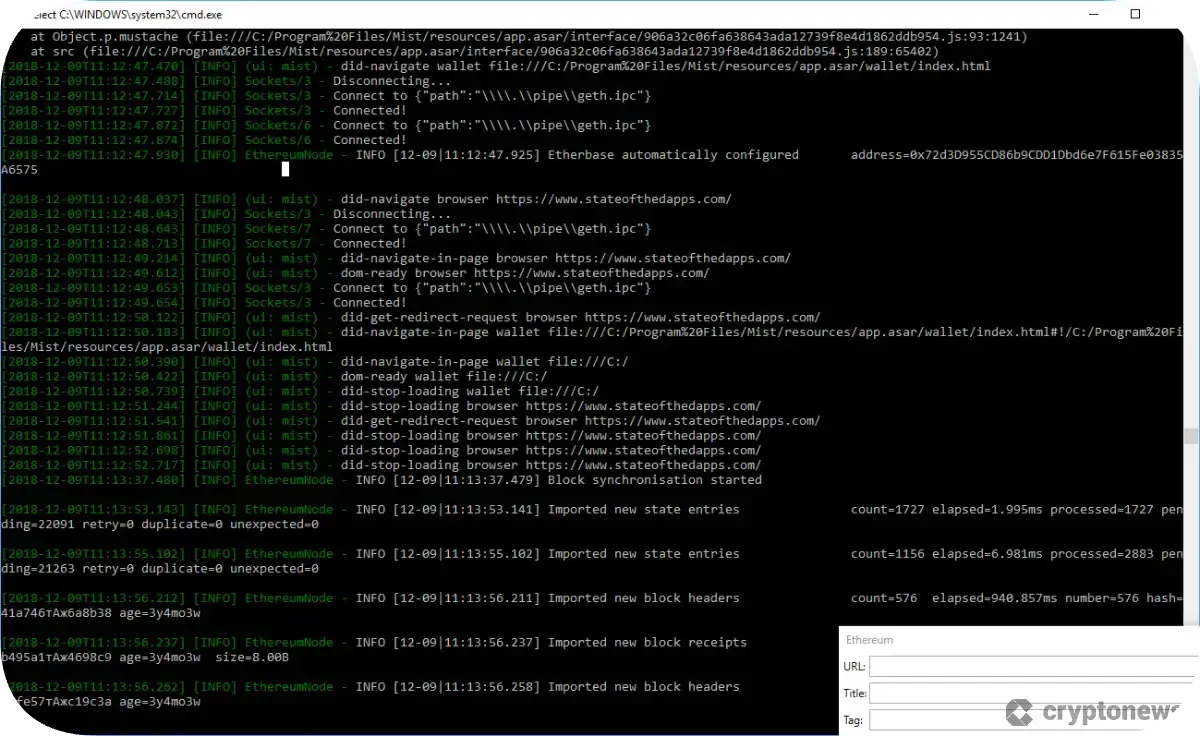Click into the Title text box
Viewport: 1200px width, 736px height.
(x=1032, y=693)
